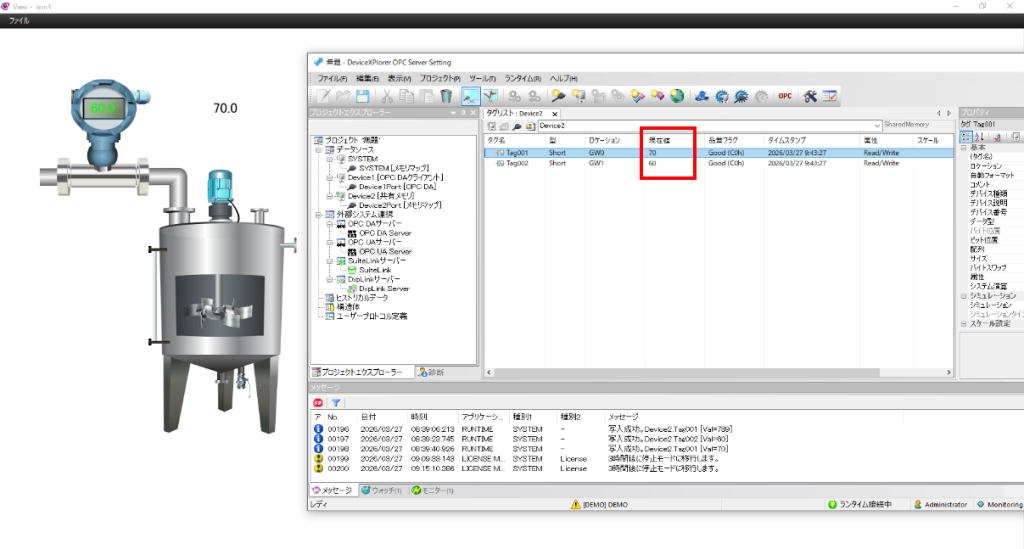Image resolution: width=1024 pixels, height=549 pixels.
Task: Open the ランタイム menu
Action: coord(522,78)
